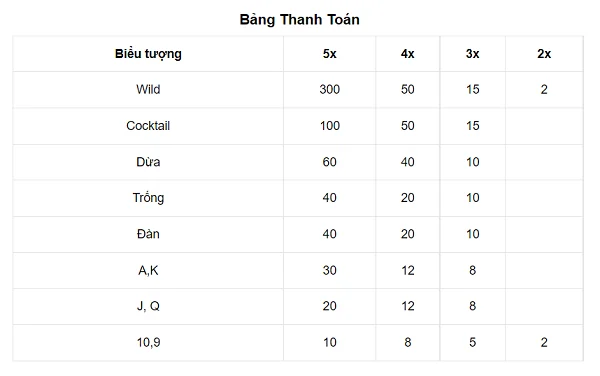Click the Dừa 5x payout of 60
Image resolution: width=600 pixels, height=376 pixels.
point(329,162)
